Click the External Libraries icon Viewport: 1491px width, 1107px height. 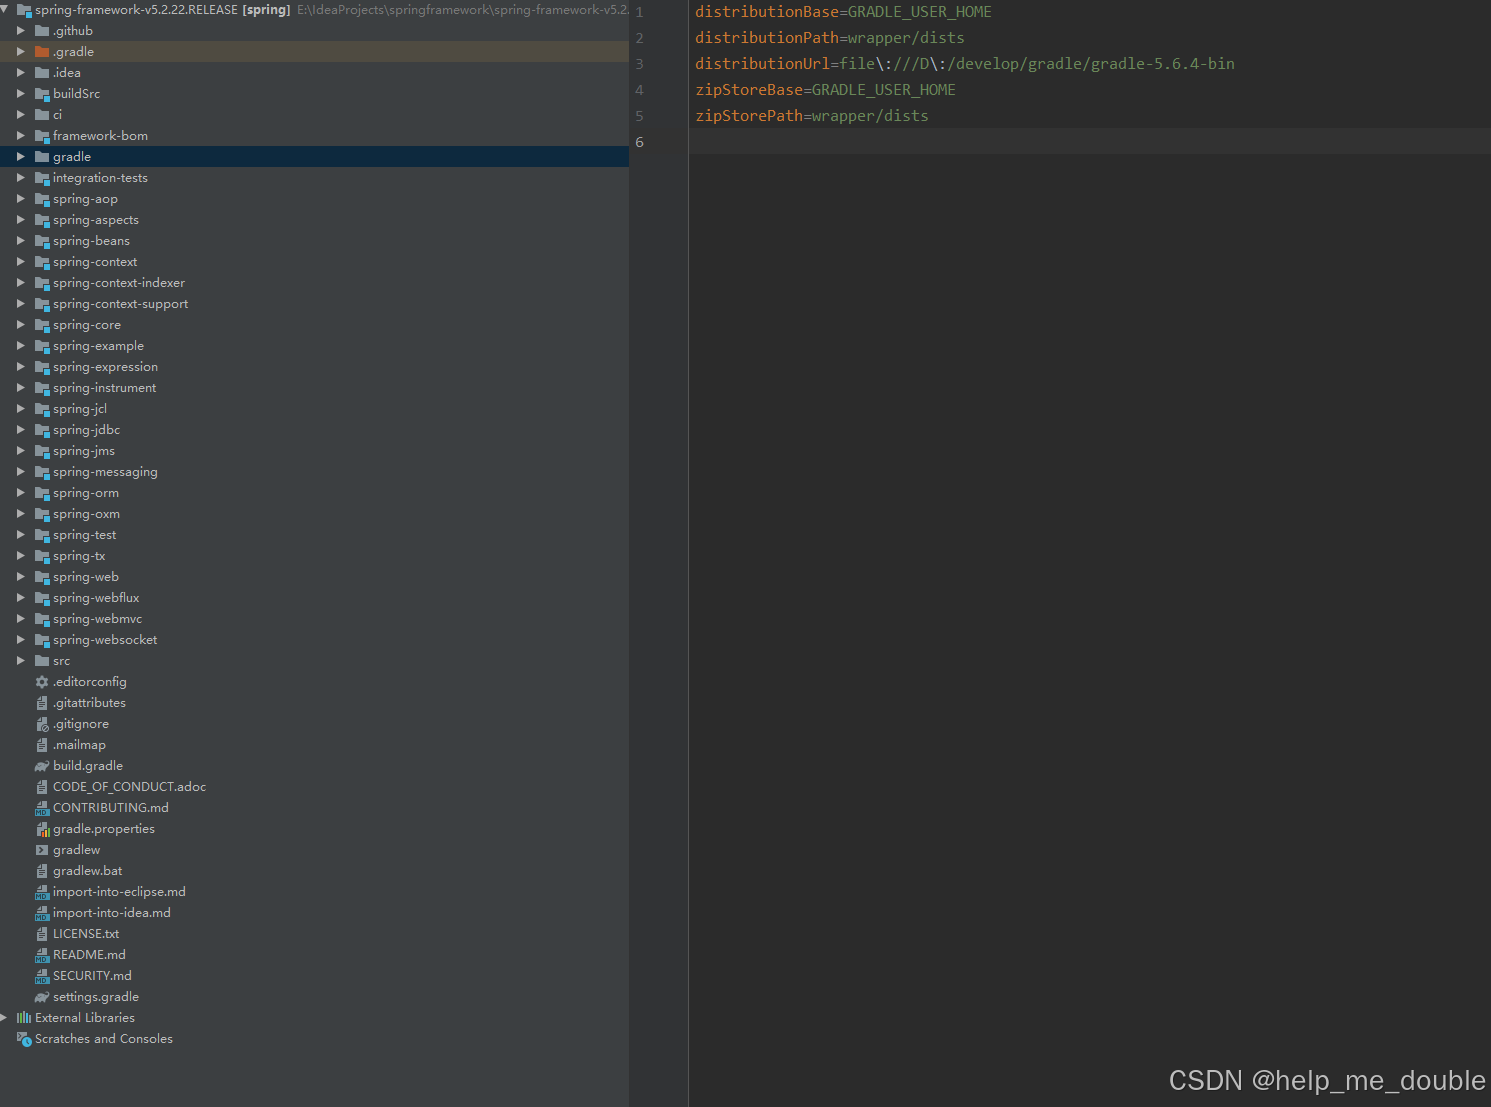[x=24, y=1018]
